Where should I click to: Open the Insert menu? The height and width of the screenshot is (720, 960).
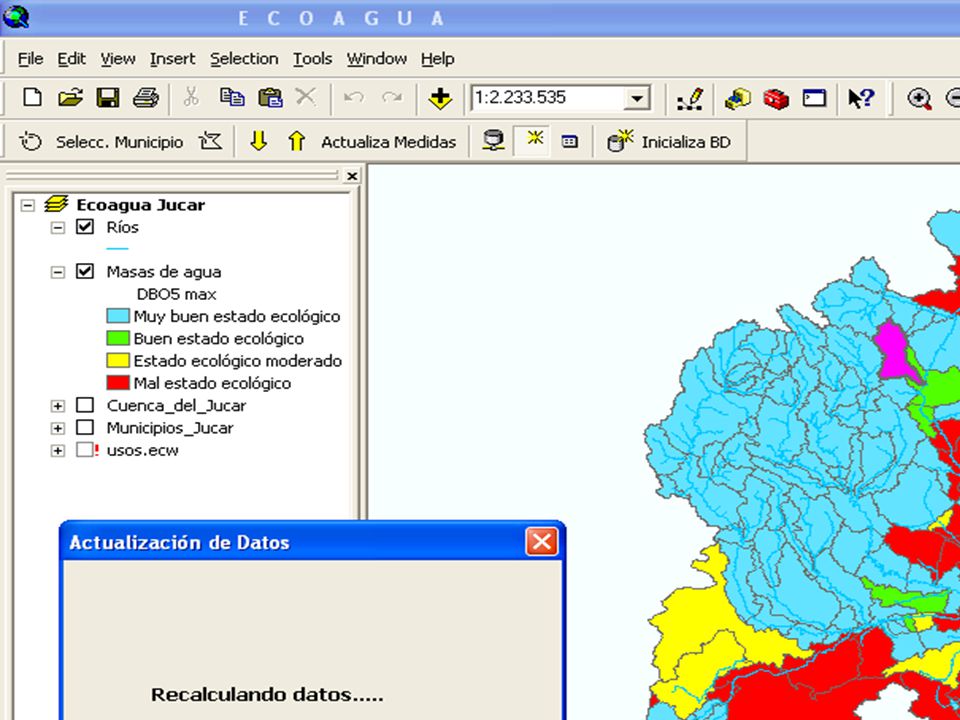[173, 59]
